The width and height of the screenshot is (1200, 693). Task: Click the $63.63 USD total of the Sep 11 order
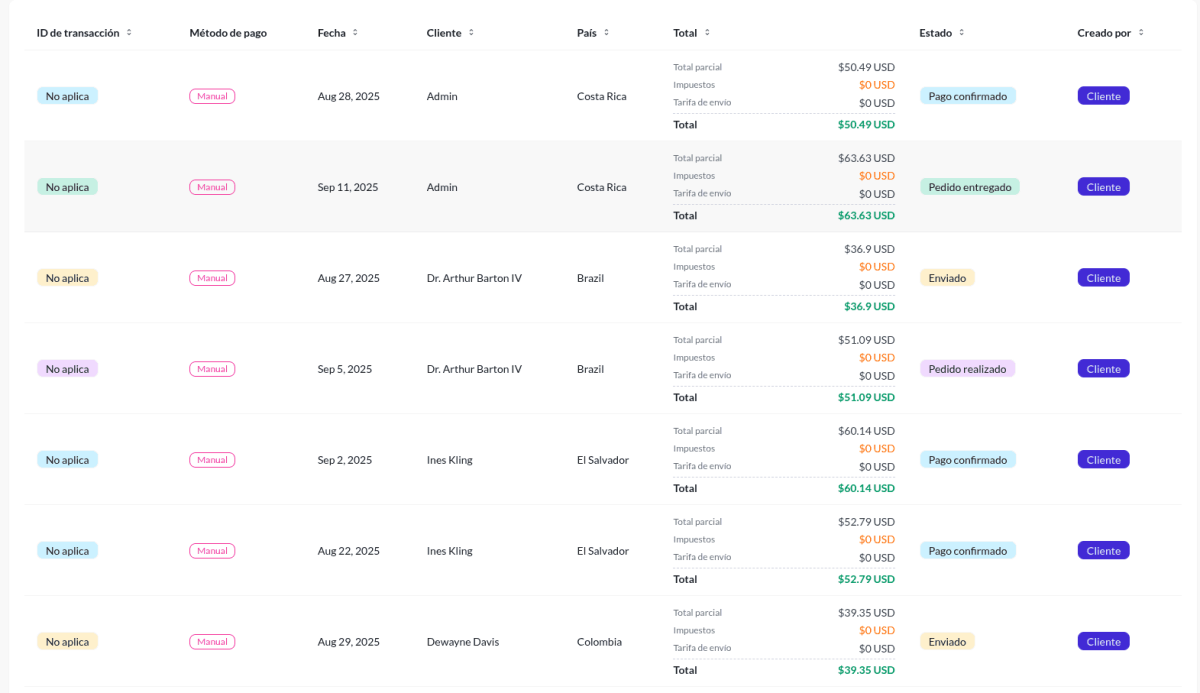coord(866,215)
